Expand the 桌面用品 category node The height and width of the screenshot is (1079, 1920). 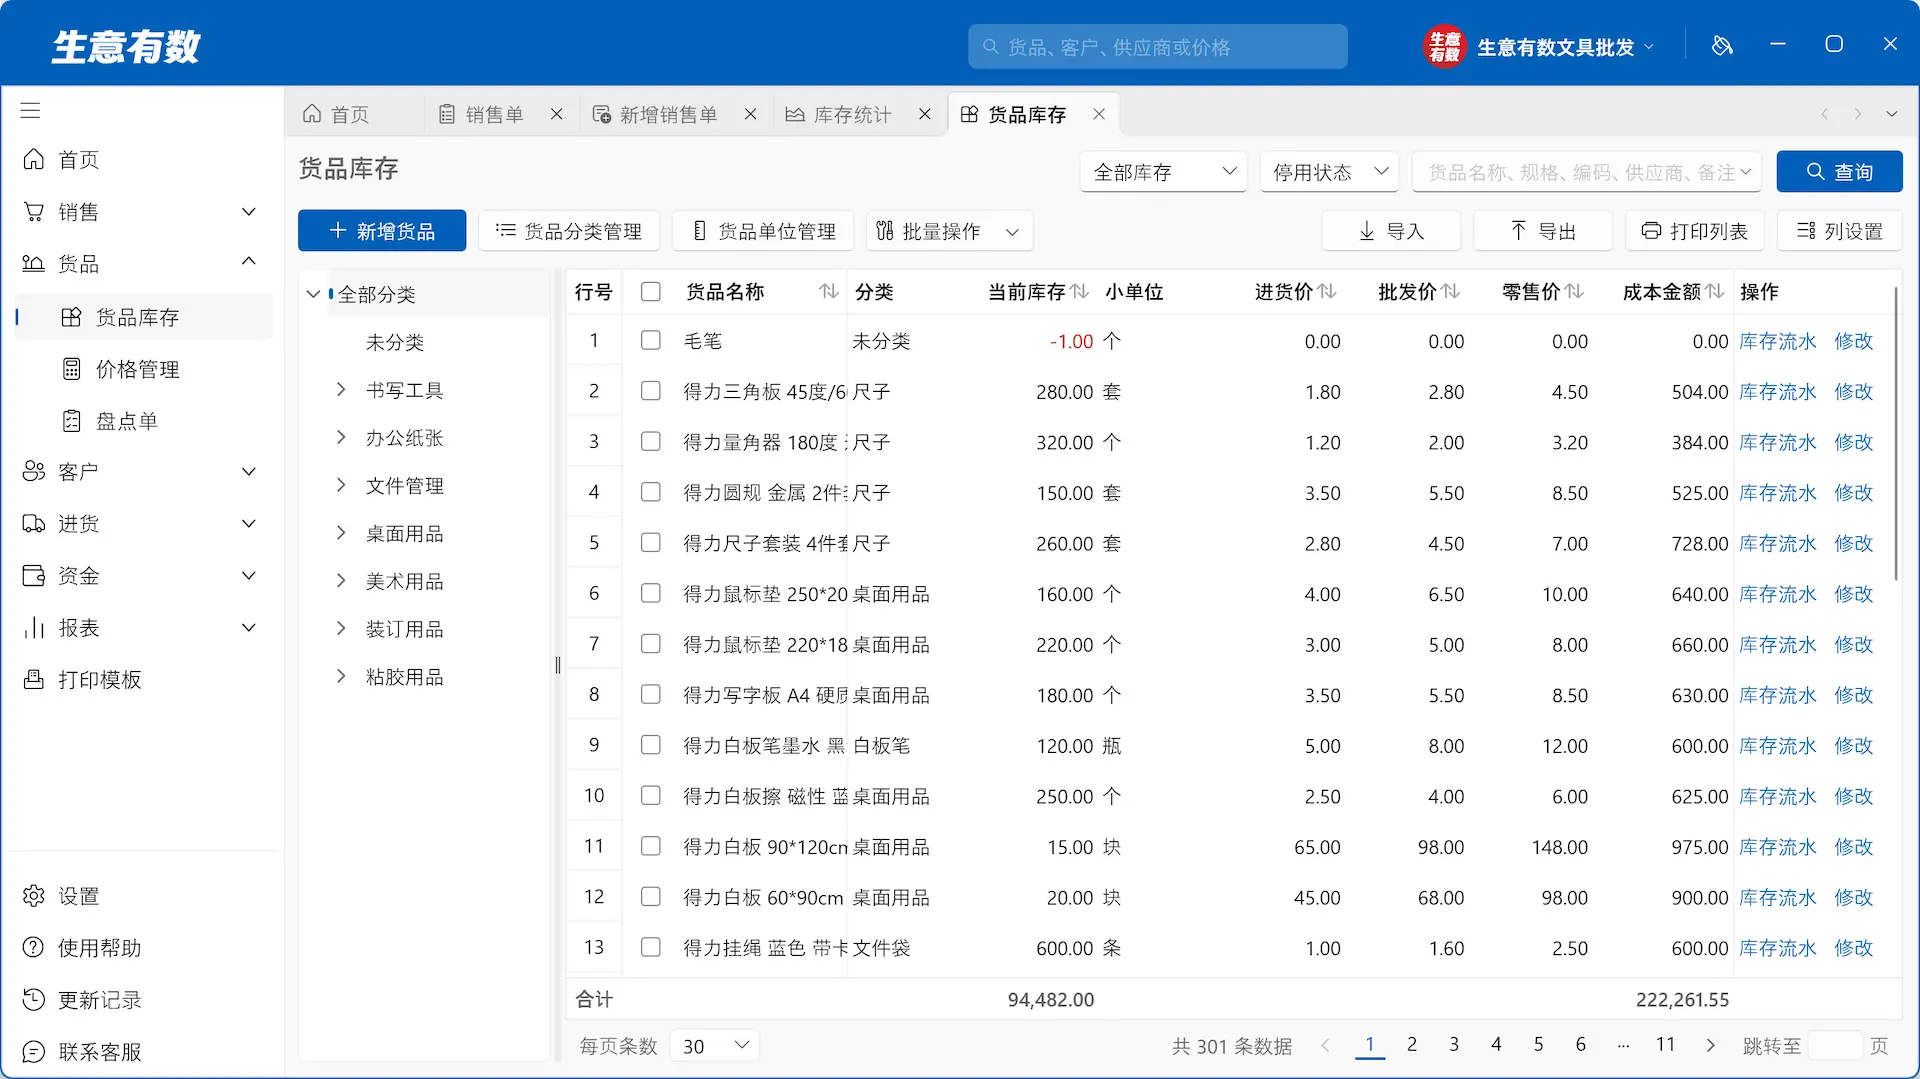(x=341, y=533)
